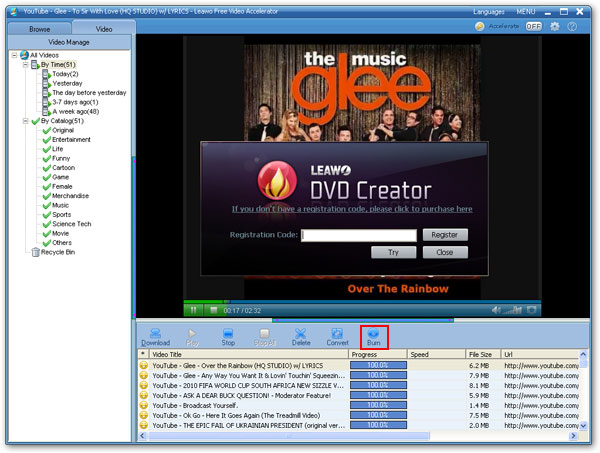This screenshot has width=600, height=453.
Task: Select The day before yesterday tree item
Action: [89, 93]
